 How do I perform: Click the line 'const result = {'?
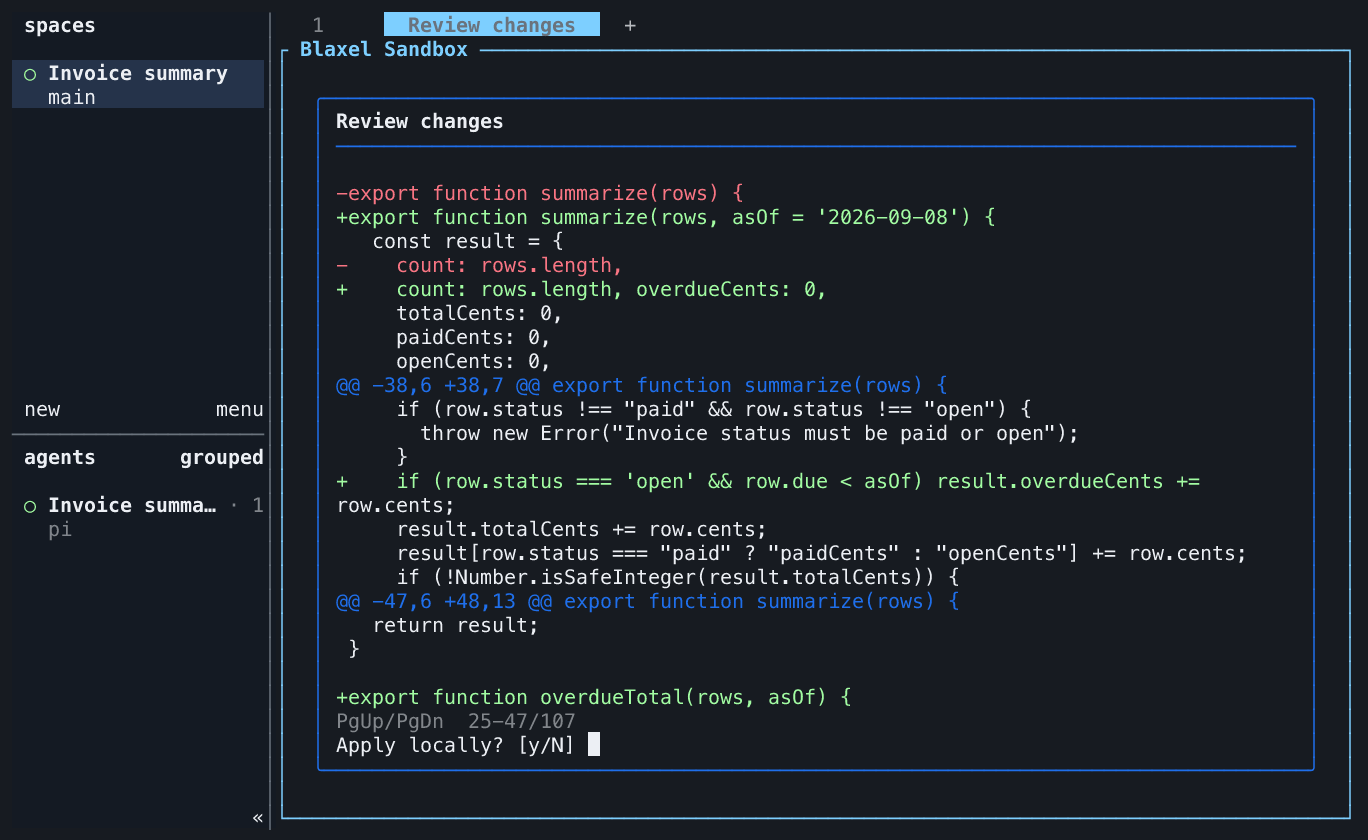[x=468, y=242]
